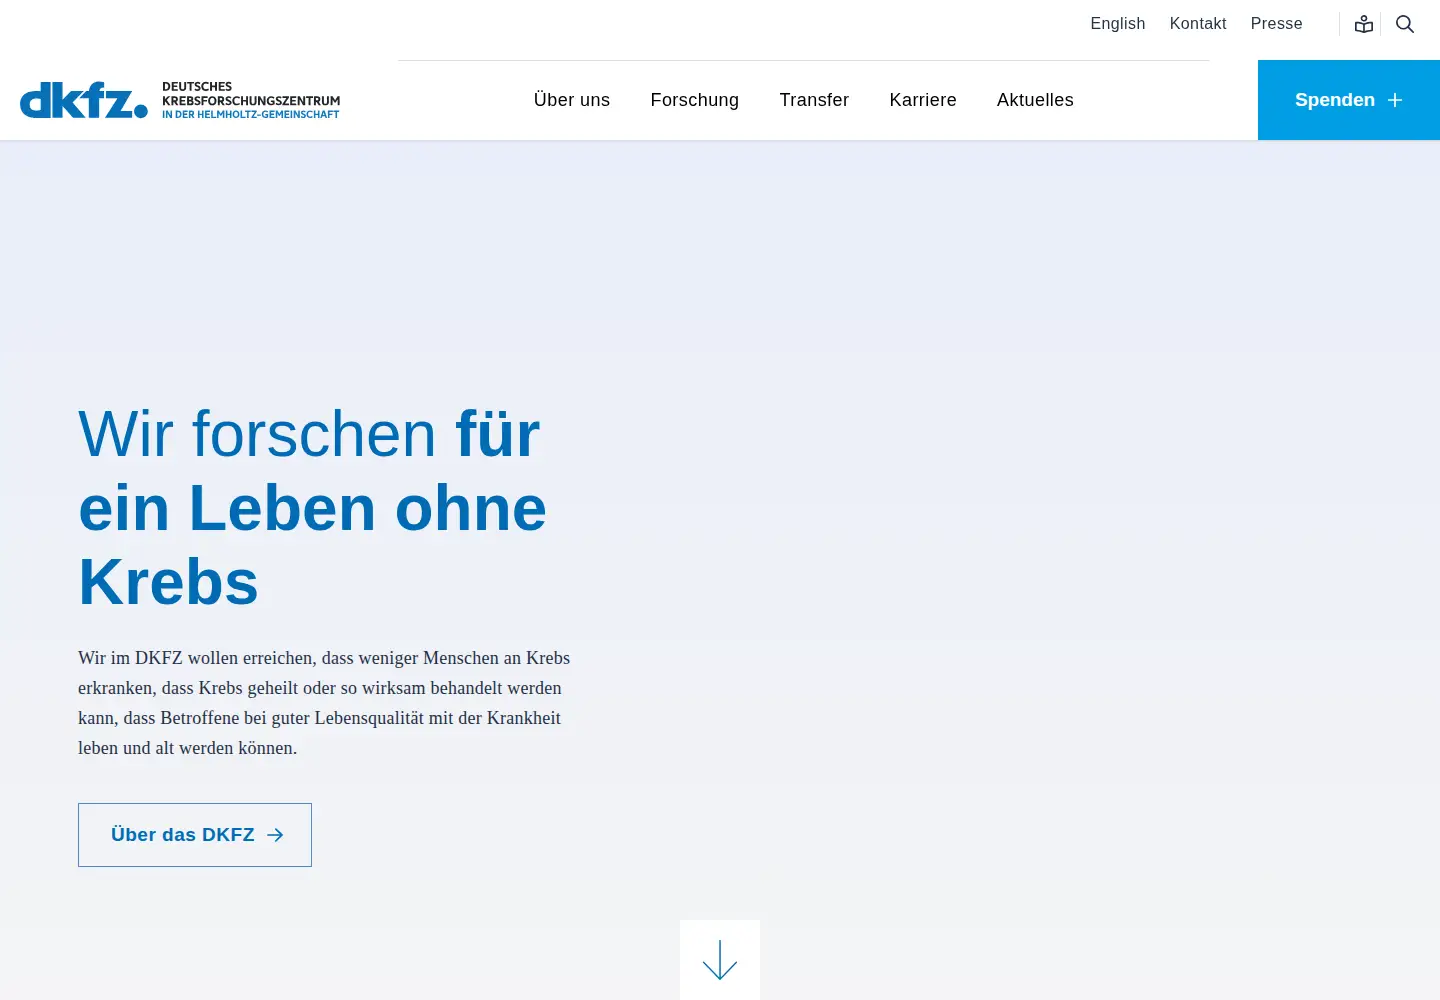Viewport: 1440px width, 1000px height.
Task: Click the down arrow below the hero
Action: point(720,960)
